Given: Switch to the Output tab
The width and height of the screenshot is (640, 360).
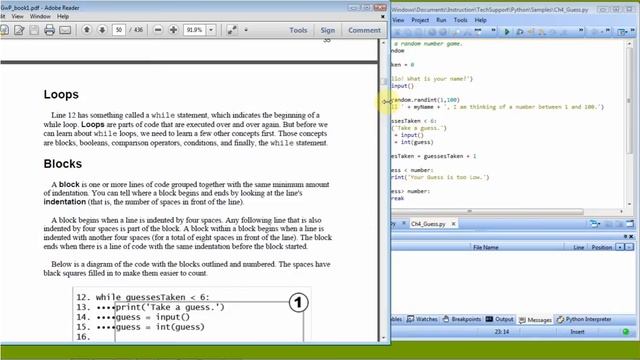Looking at the screenshot, I should [500, 319].
